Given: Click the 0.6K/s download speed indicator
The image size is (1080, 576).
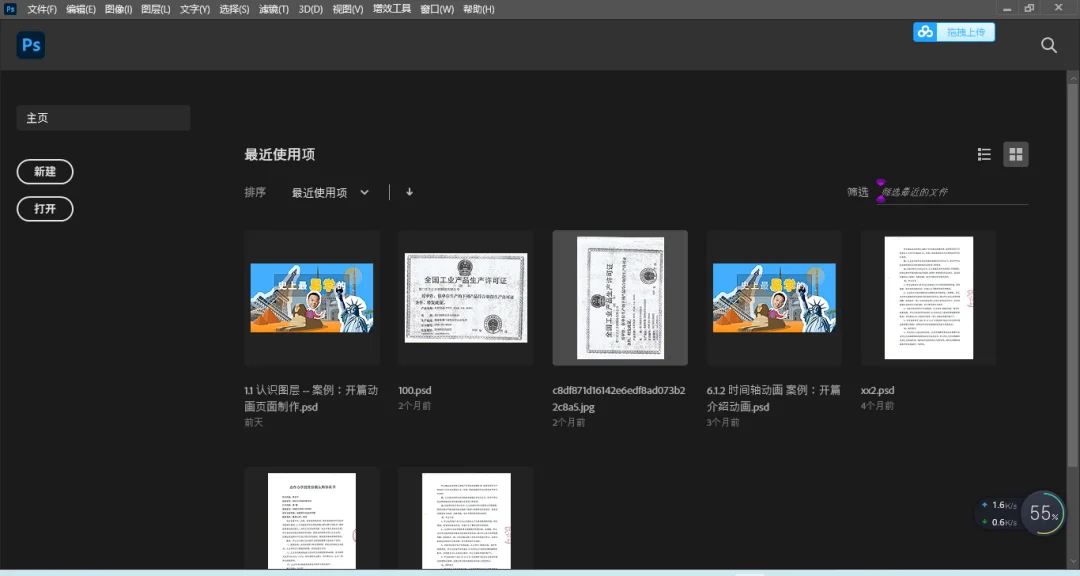Looking at the screenshot, I should pos(1000,522).
